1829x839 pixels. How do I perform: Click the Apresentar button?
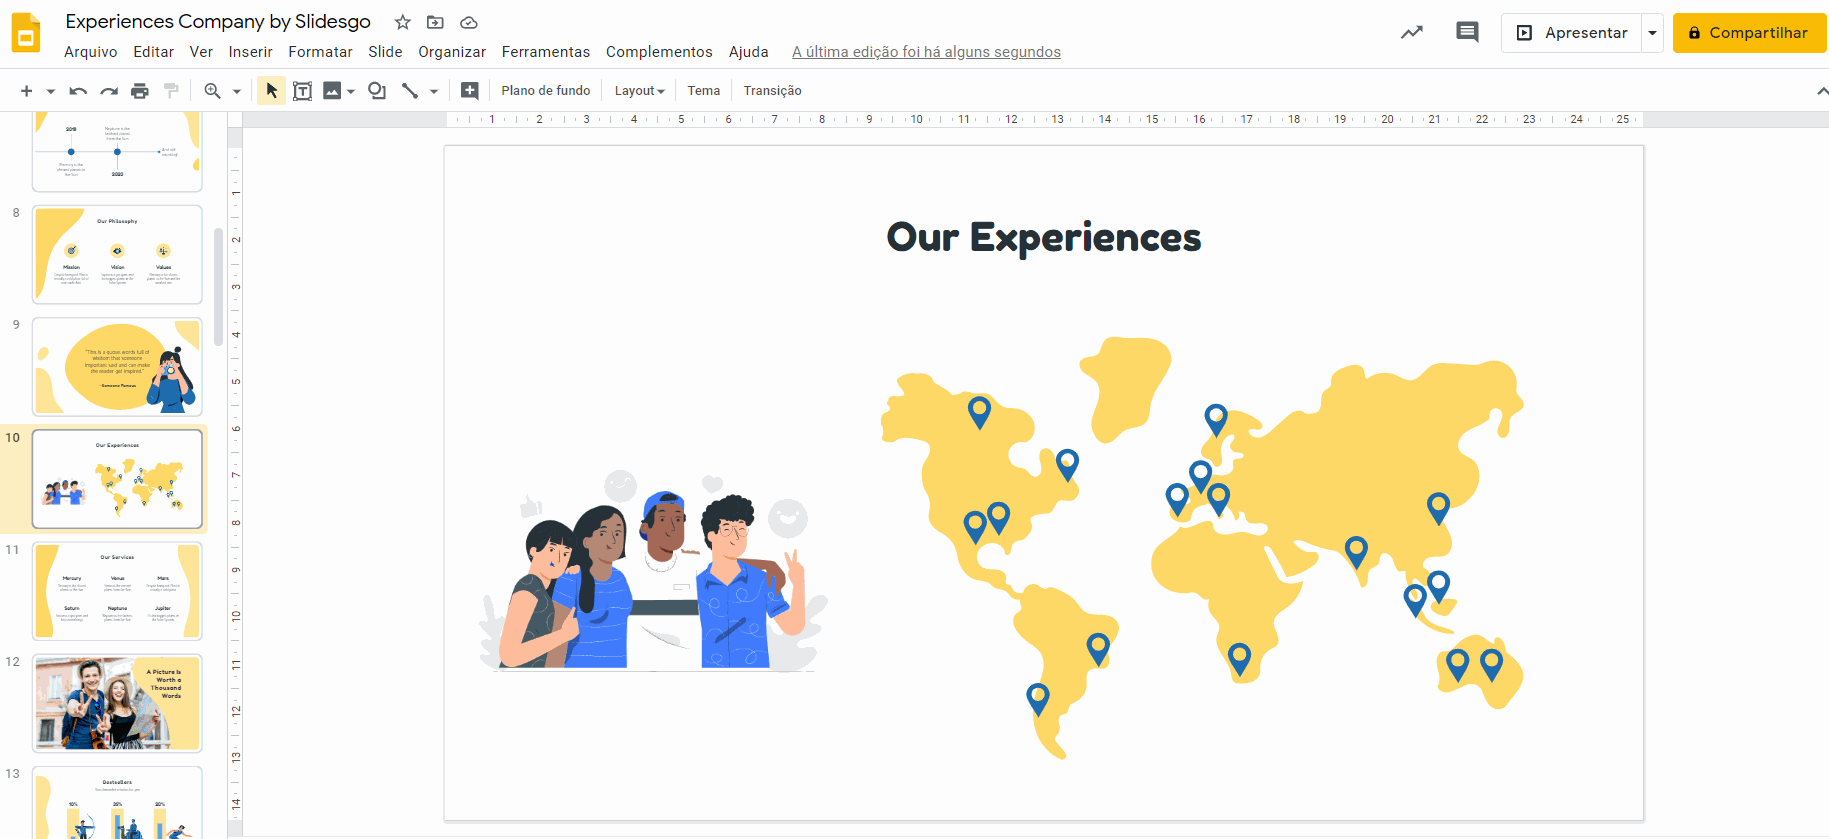click(1571, 33)
